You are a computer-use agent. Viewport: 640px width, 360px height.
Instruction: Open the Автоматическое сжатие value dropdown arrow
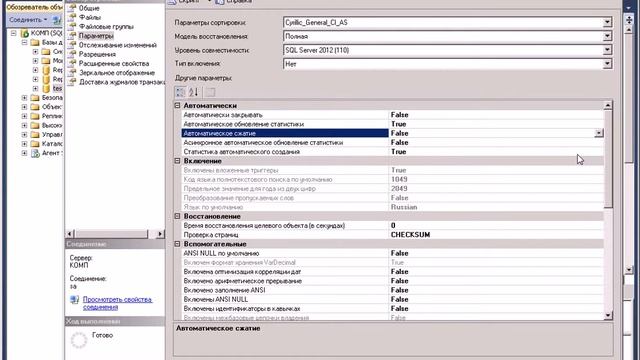click(598, 133)
